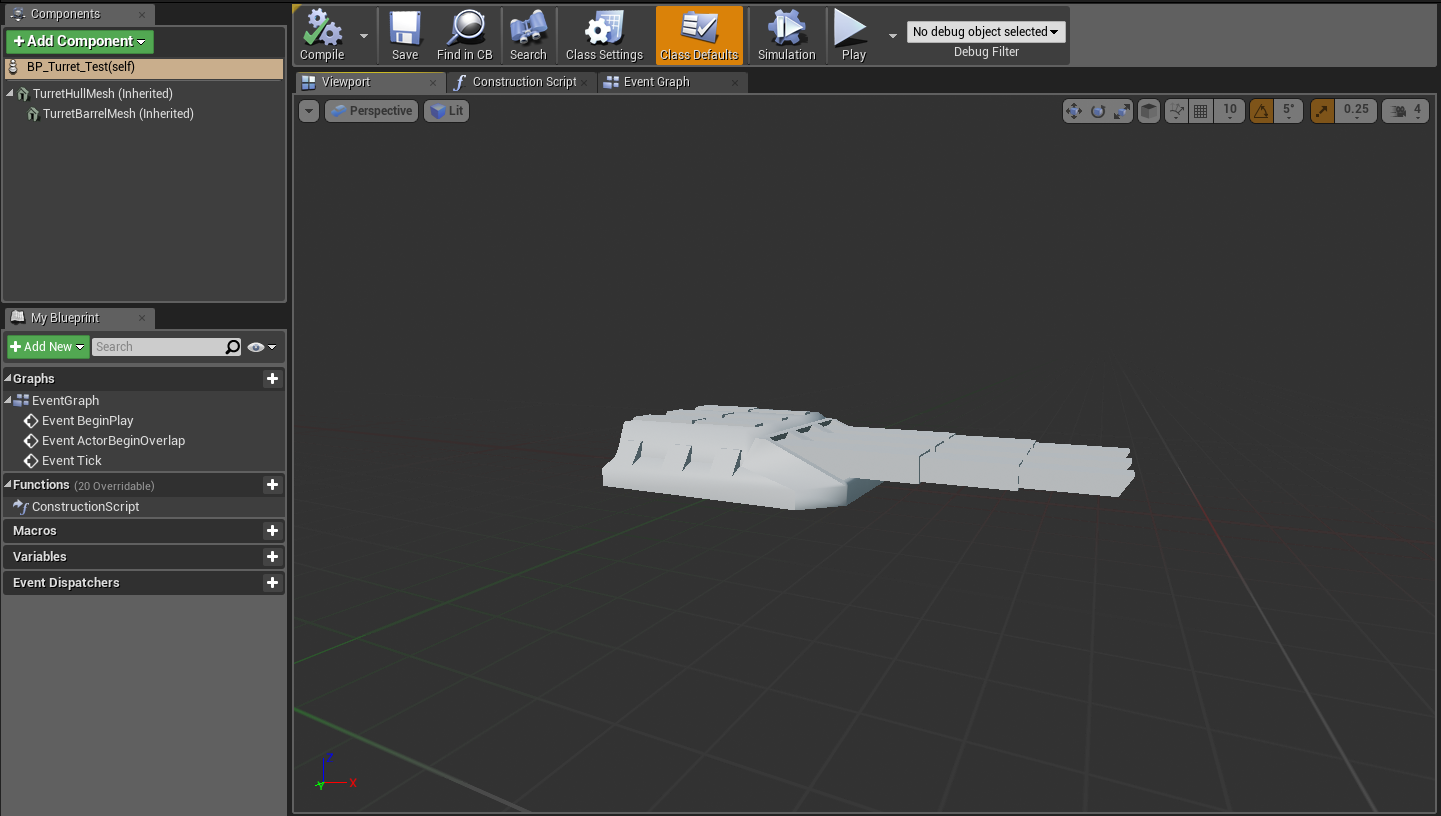Add a new variable with plus button
This screenshot has width=1441, height=816.
[x=272, y=557]
